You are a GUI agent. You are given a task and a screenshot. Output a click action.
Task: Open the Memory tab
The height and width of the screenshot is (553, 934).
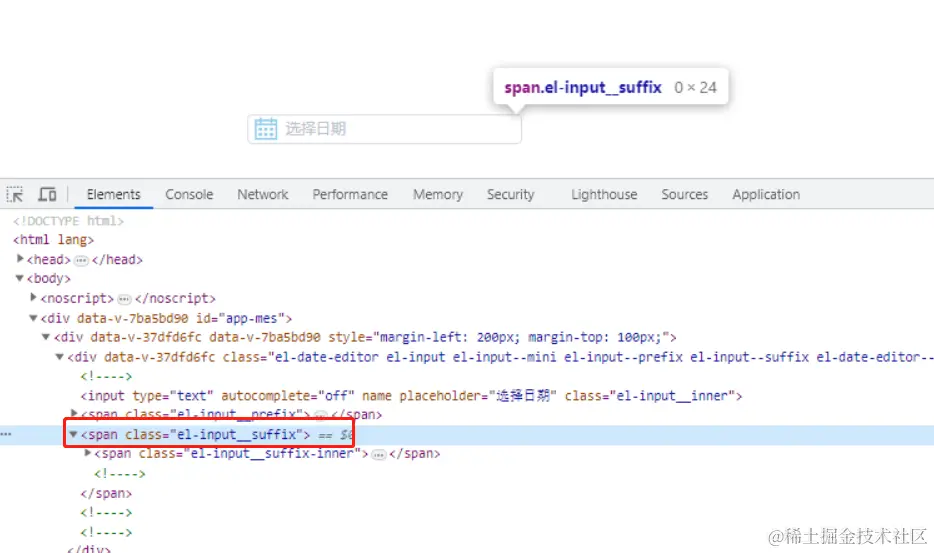point(438,194)
